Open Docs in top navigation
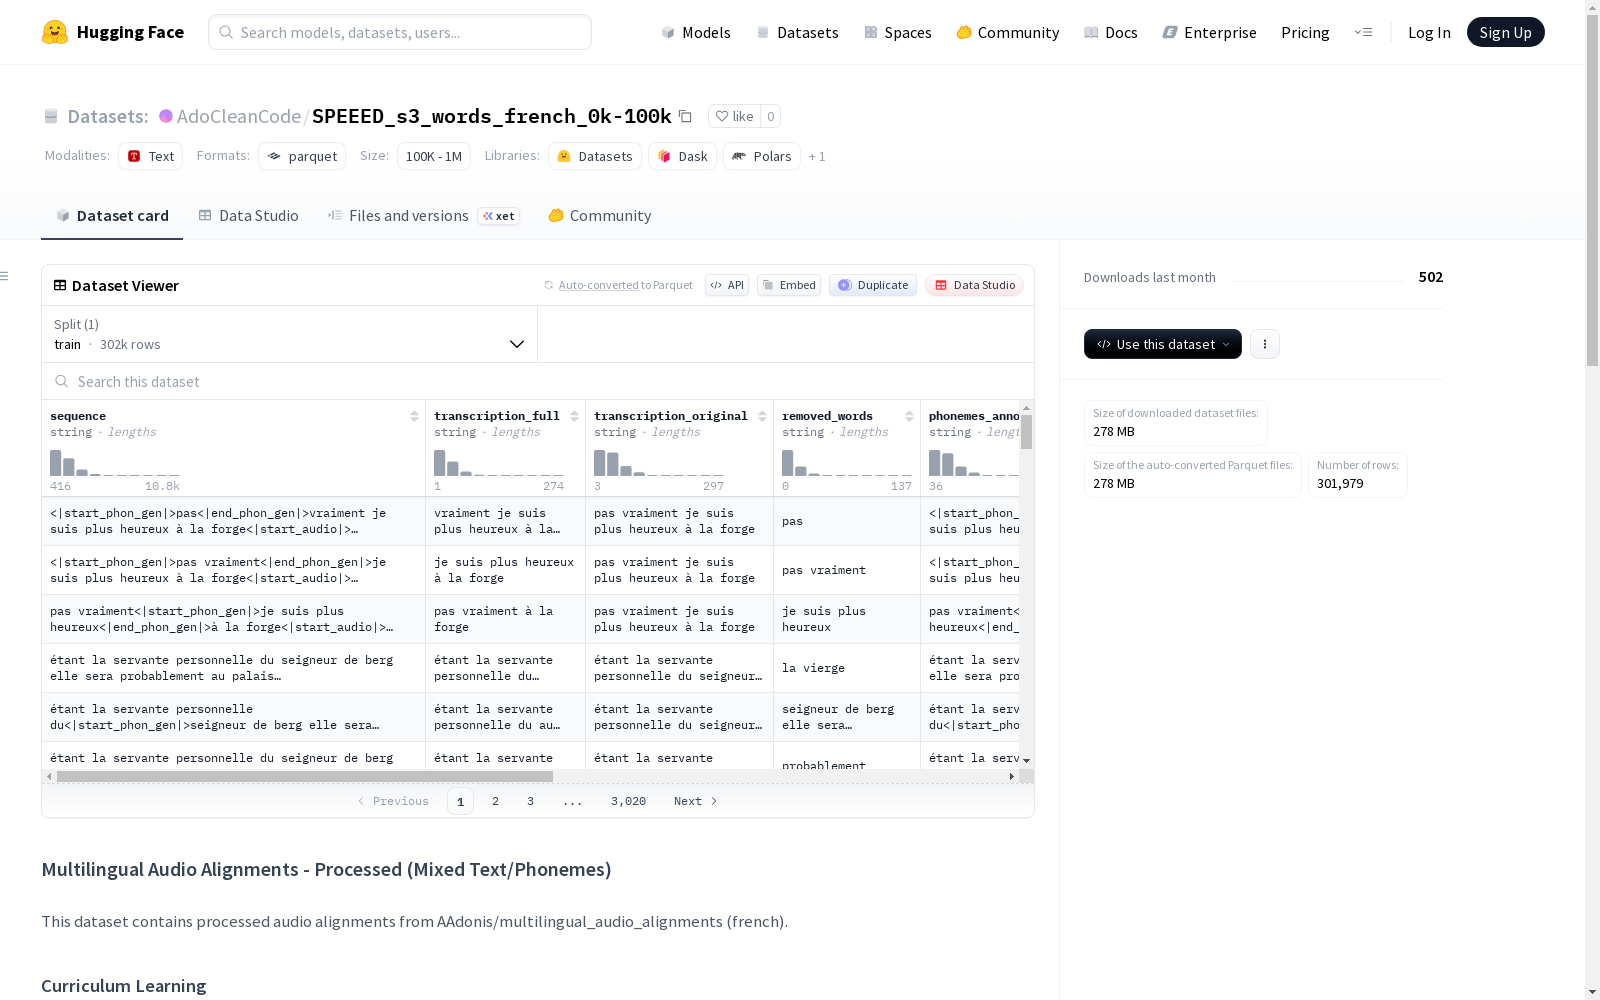Screen dimensions: 1600x1000 pos(1111,32)
